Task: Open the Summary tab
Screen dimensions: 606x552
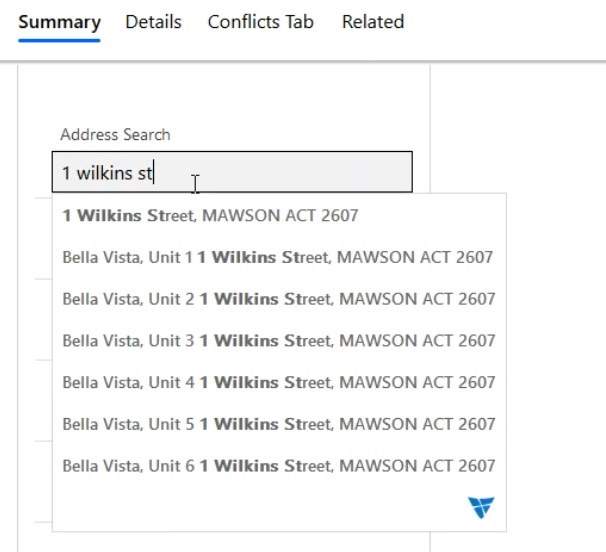Action: (60, 22)
